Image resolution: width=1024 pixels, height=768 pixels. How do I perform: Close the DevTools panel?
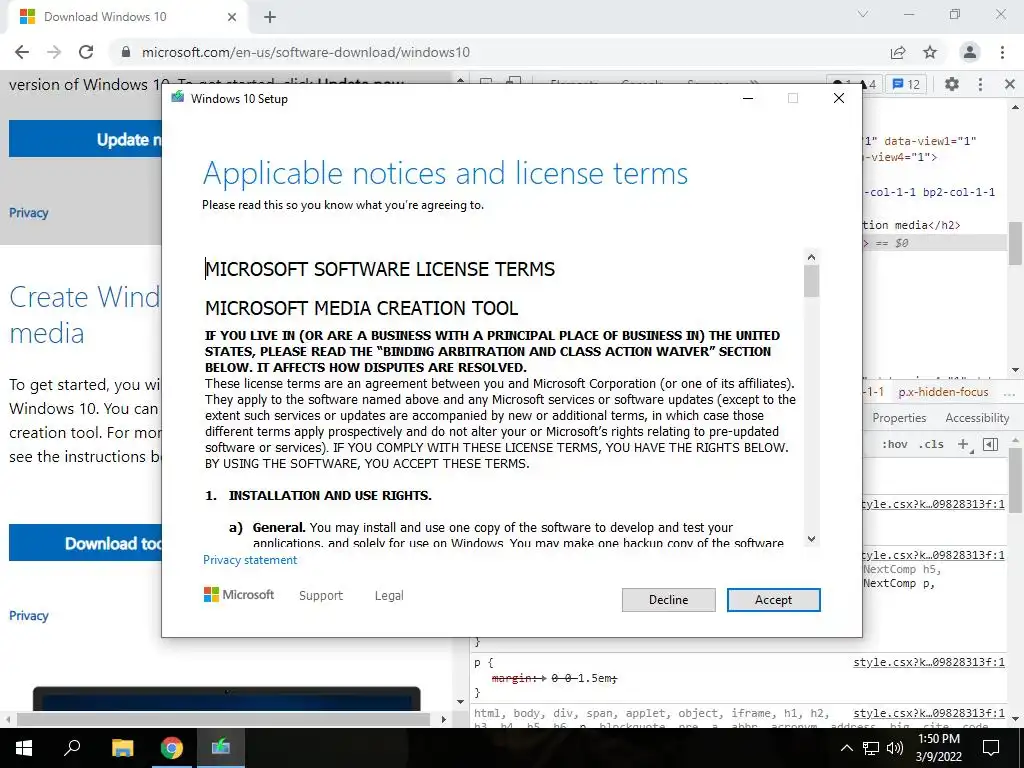pos(1010,84)
